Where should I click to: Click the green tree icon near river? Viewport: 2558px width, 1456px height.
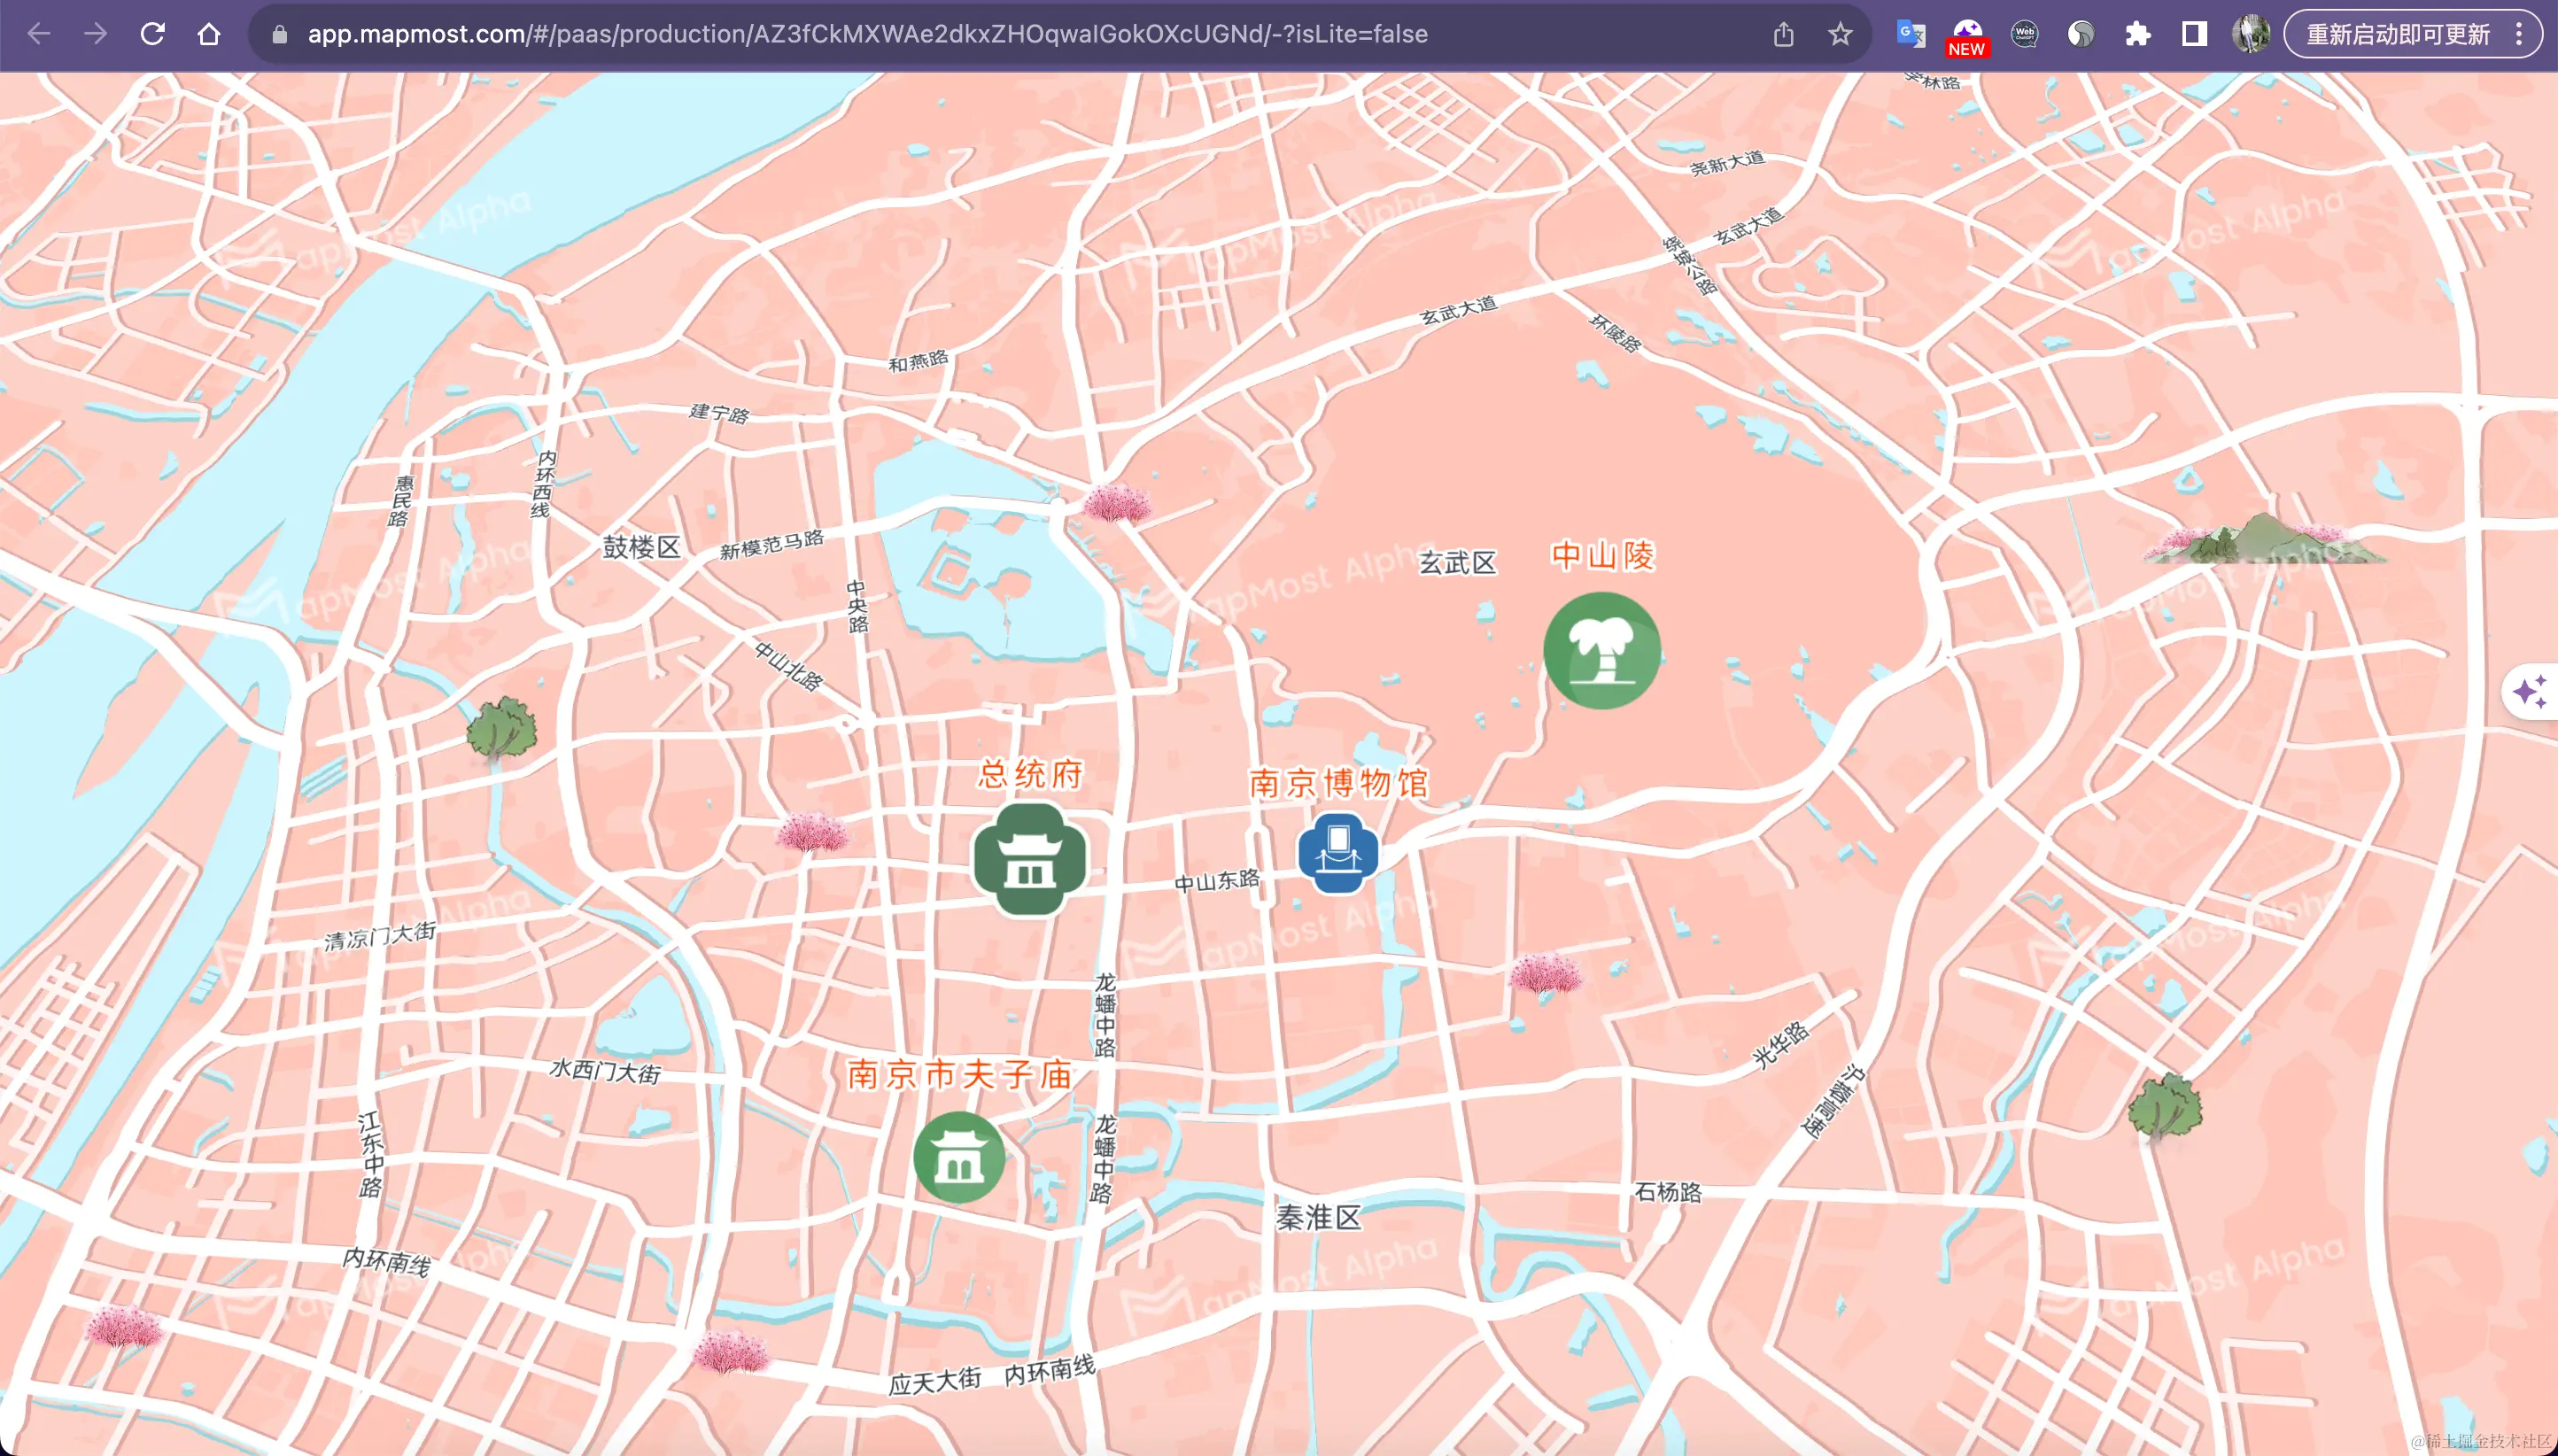coord(501,730)
